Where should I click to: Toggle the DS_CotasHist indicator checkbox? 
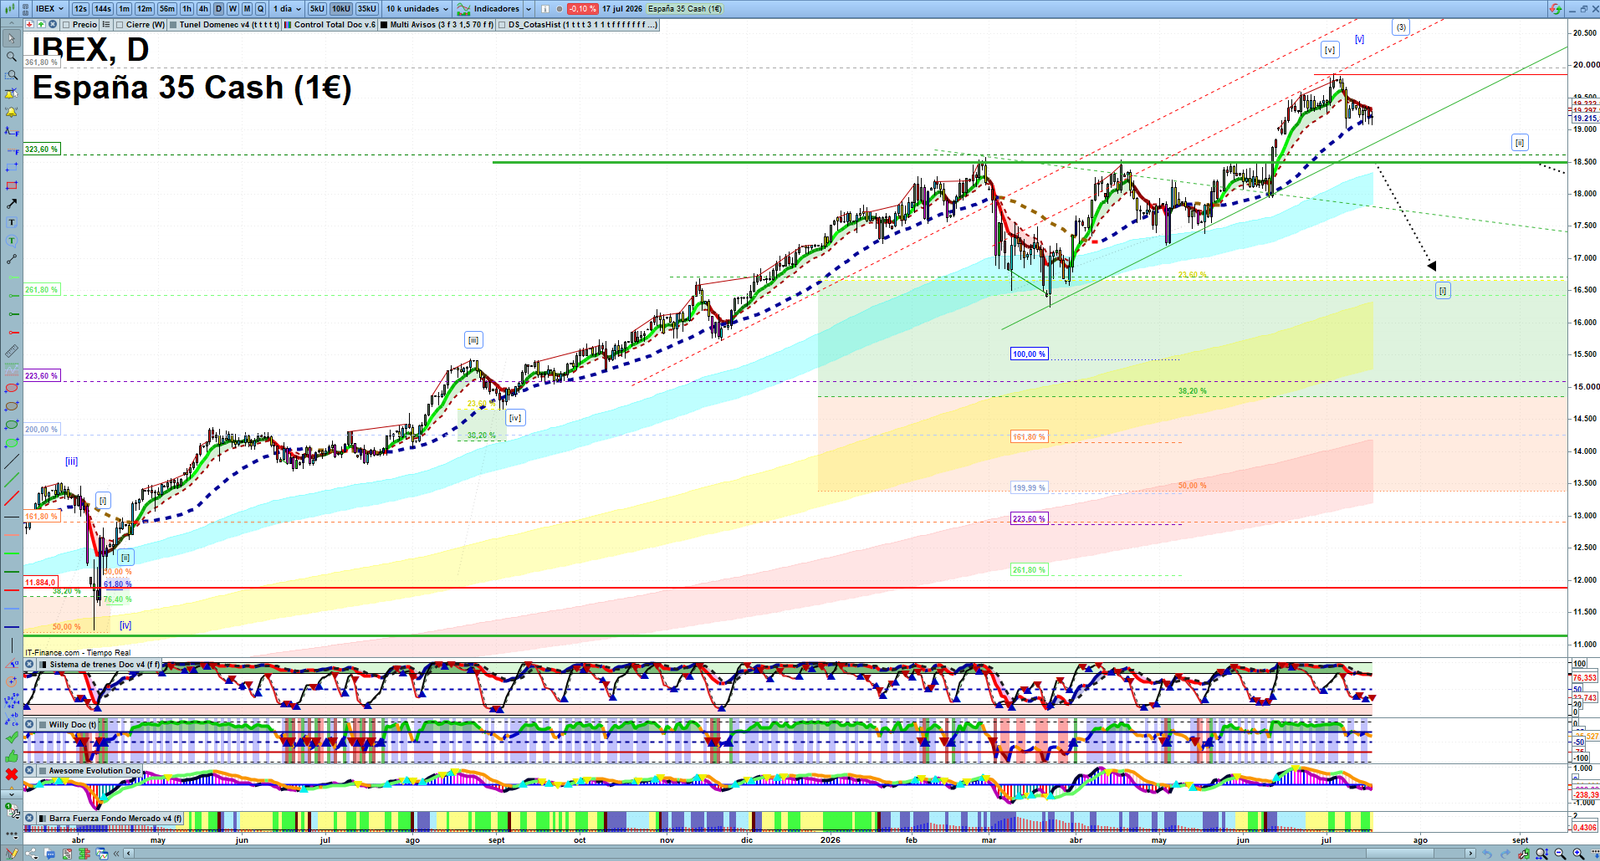click(502, 24)
